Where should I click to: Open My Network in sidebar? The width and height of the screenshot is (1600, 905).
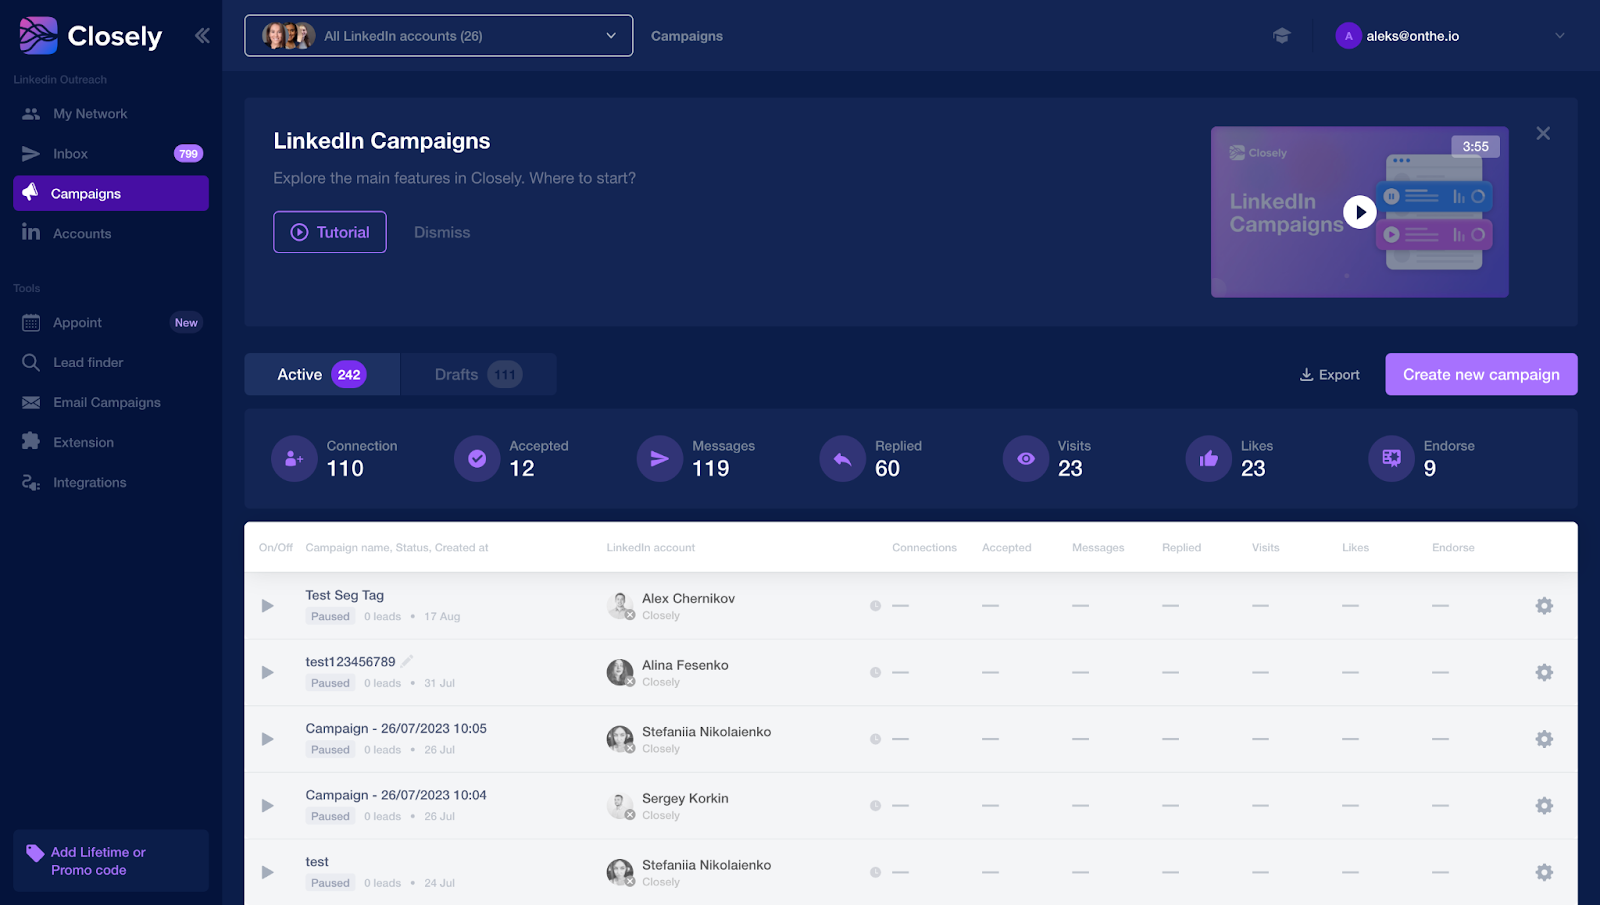point(111,114)
